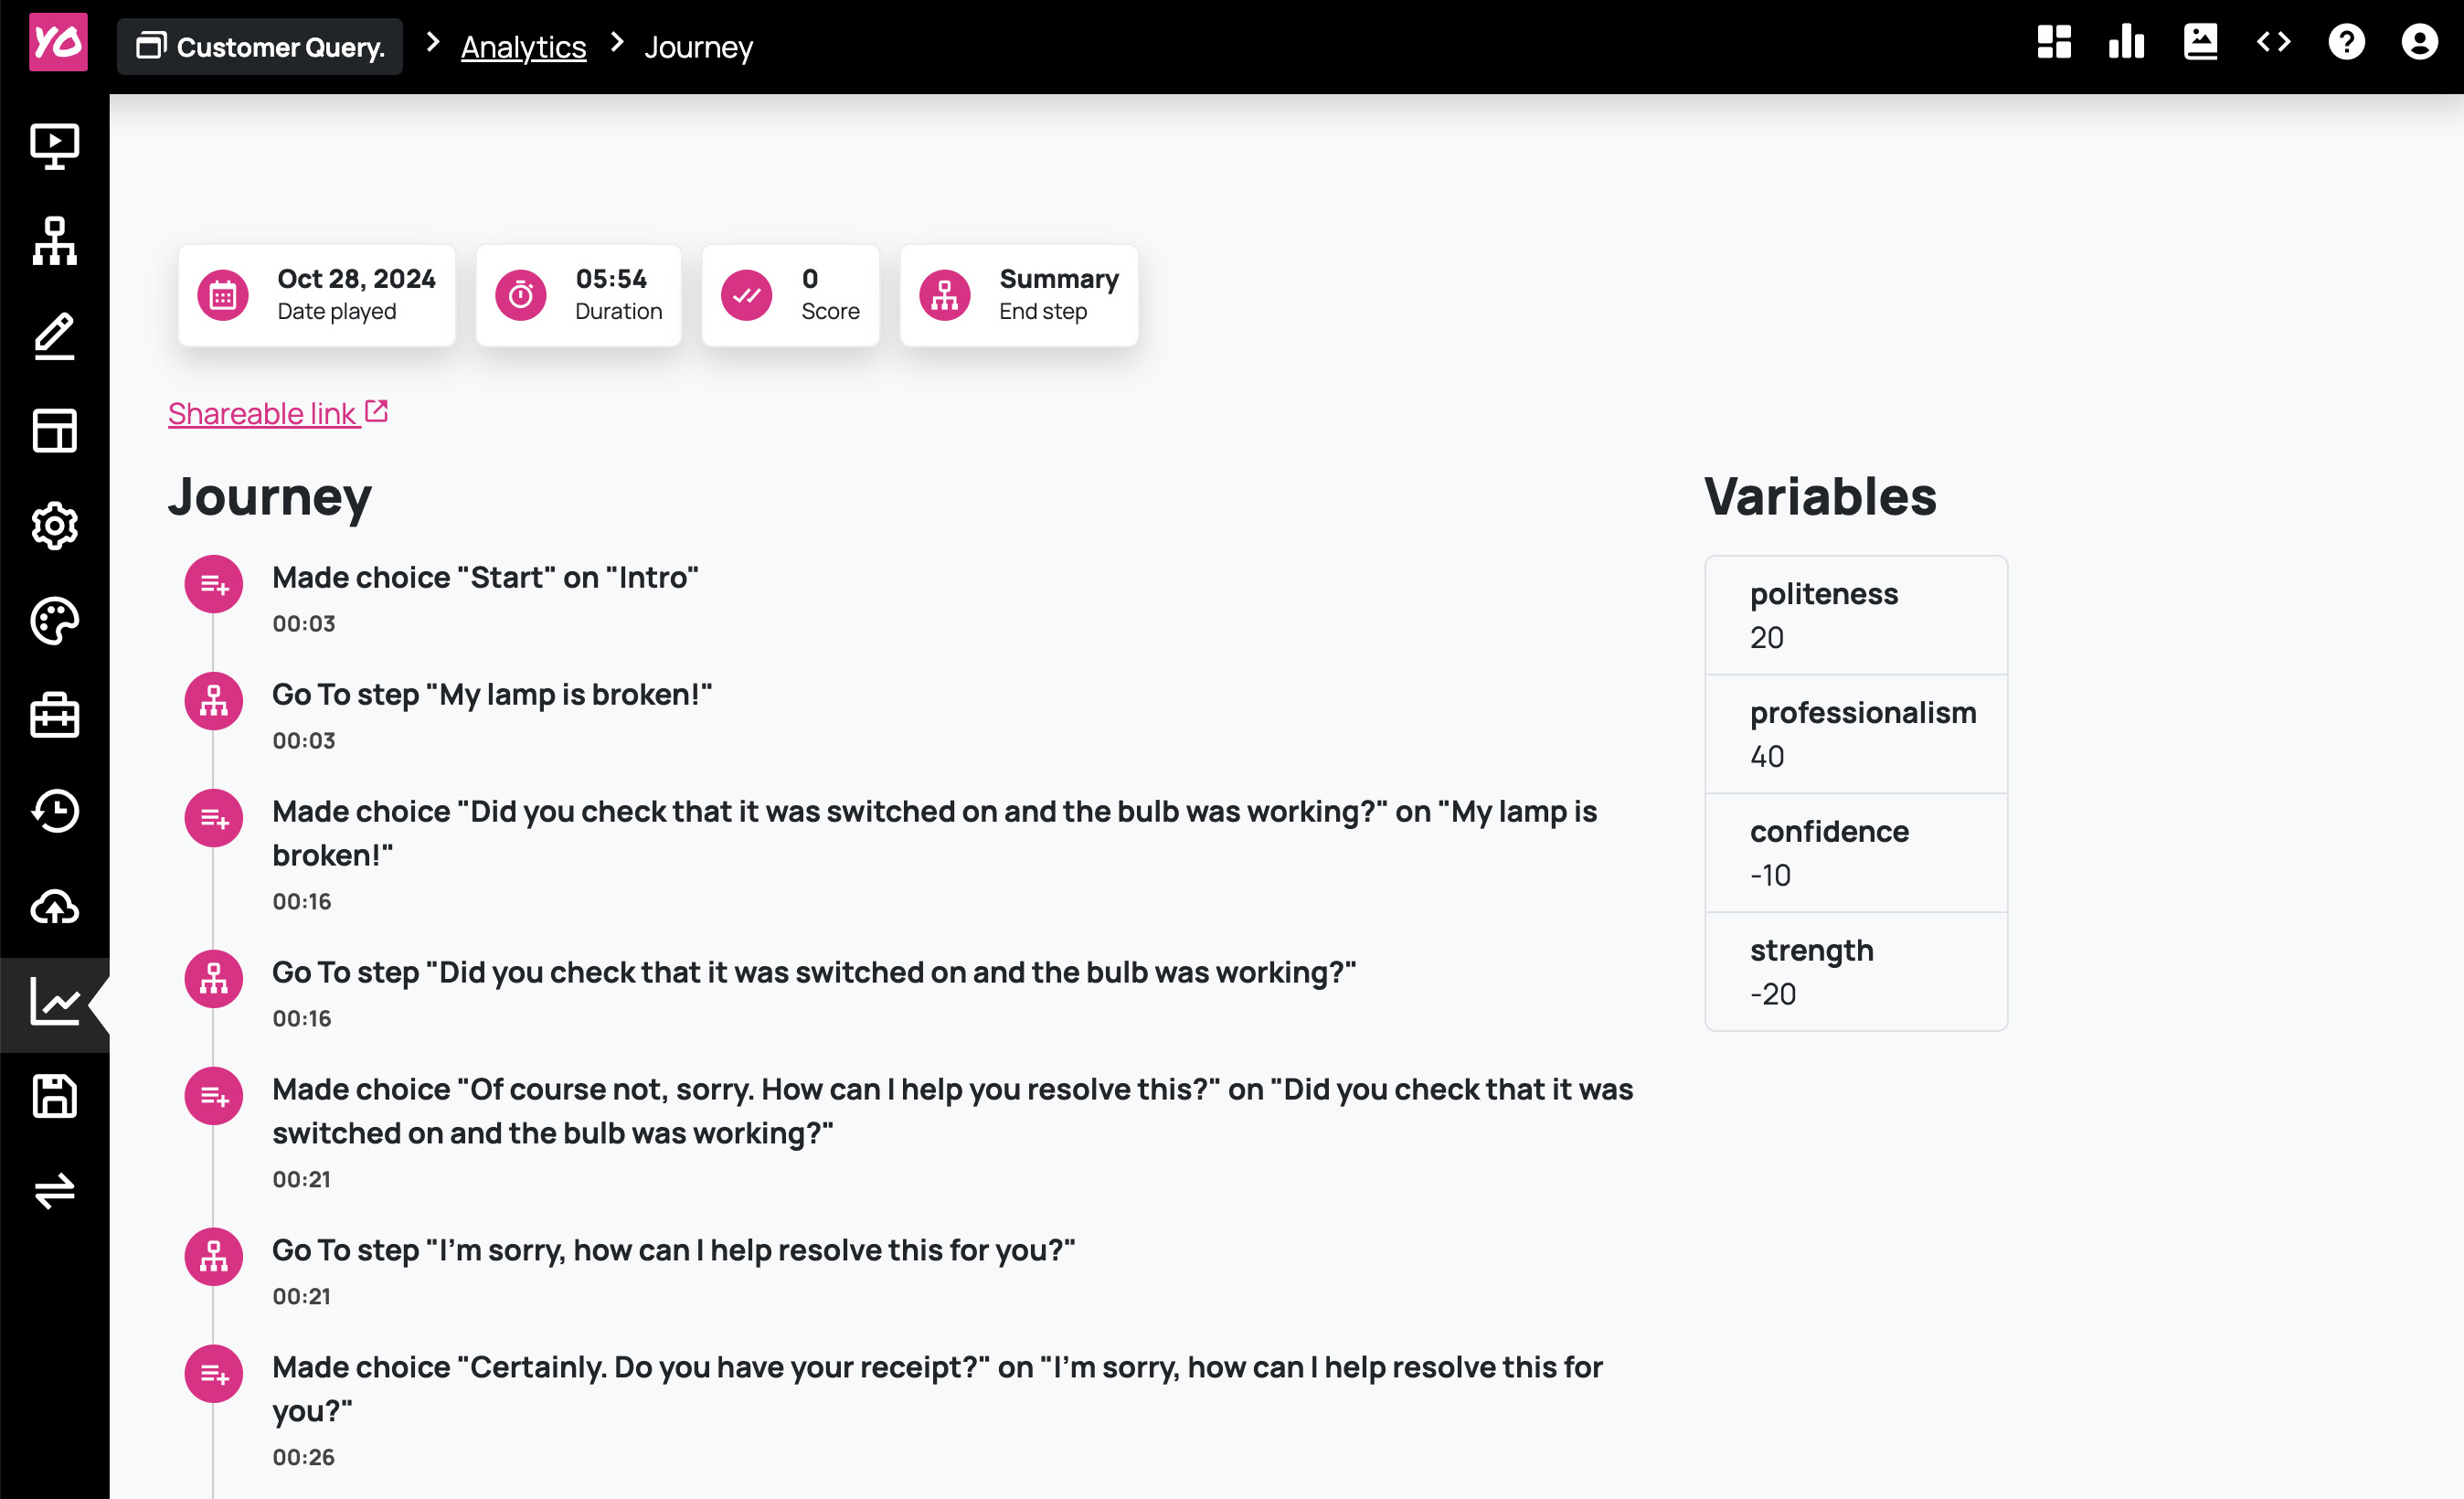Select the Date played Oct 28 card
Image resolution: width=2464 pixels, height=1499 pixels.
[x=320, y=293]
